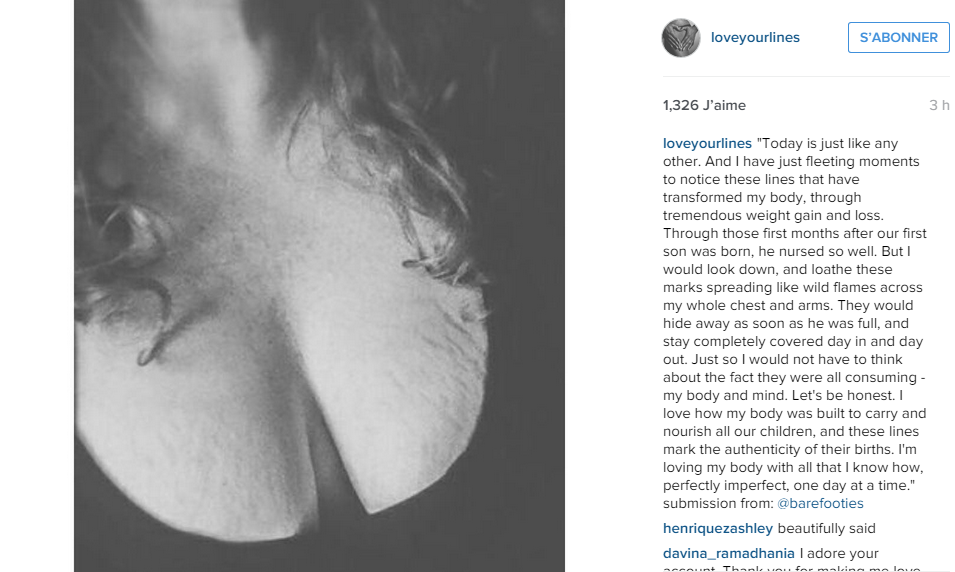Visit davina_ramadhania commenter profile
955x572 pixels.
coord(728,553)
